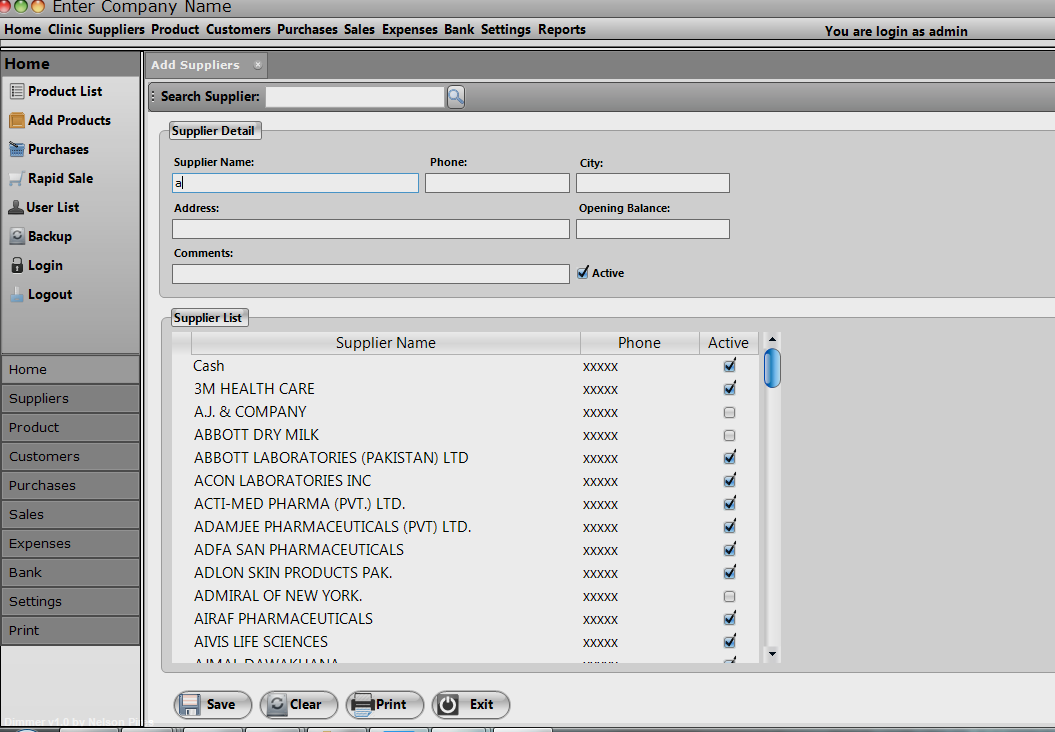The image size is (1055, 732).
Task: Click the Address input field
Action: 371,229
